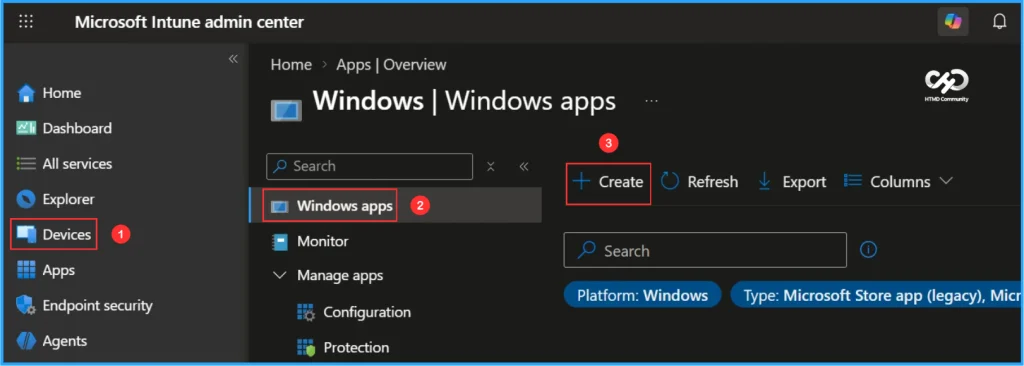Screen dimensions: 1024x366
Task: Select Windows apps in the blade menu
Action: [395, 205]
